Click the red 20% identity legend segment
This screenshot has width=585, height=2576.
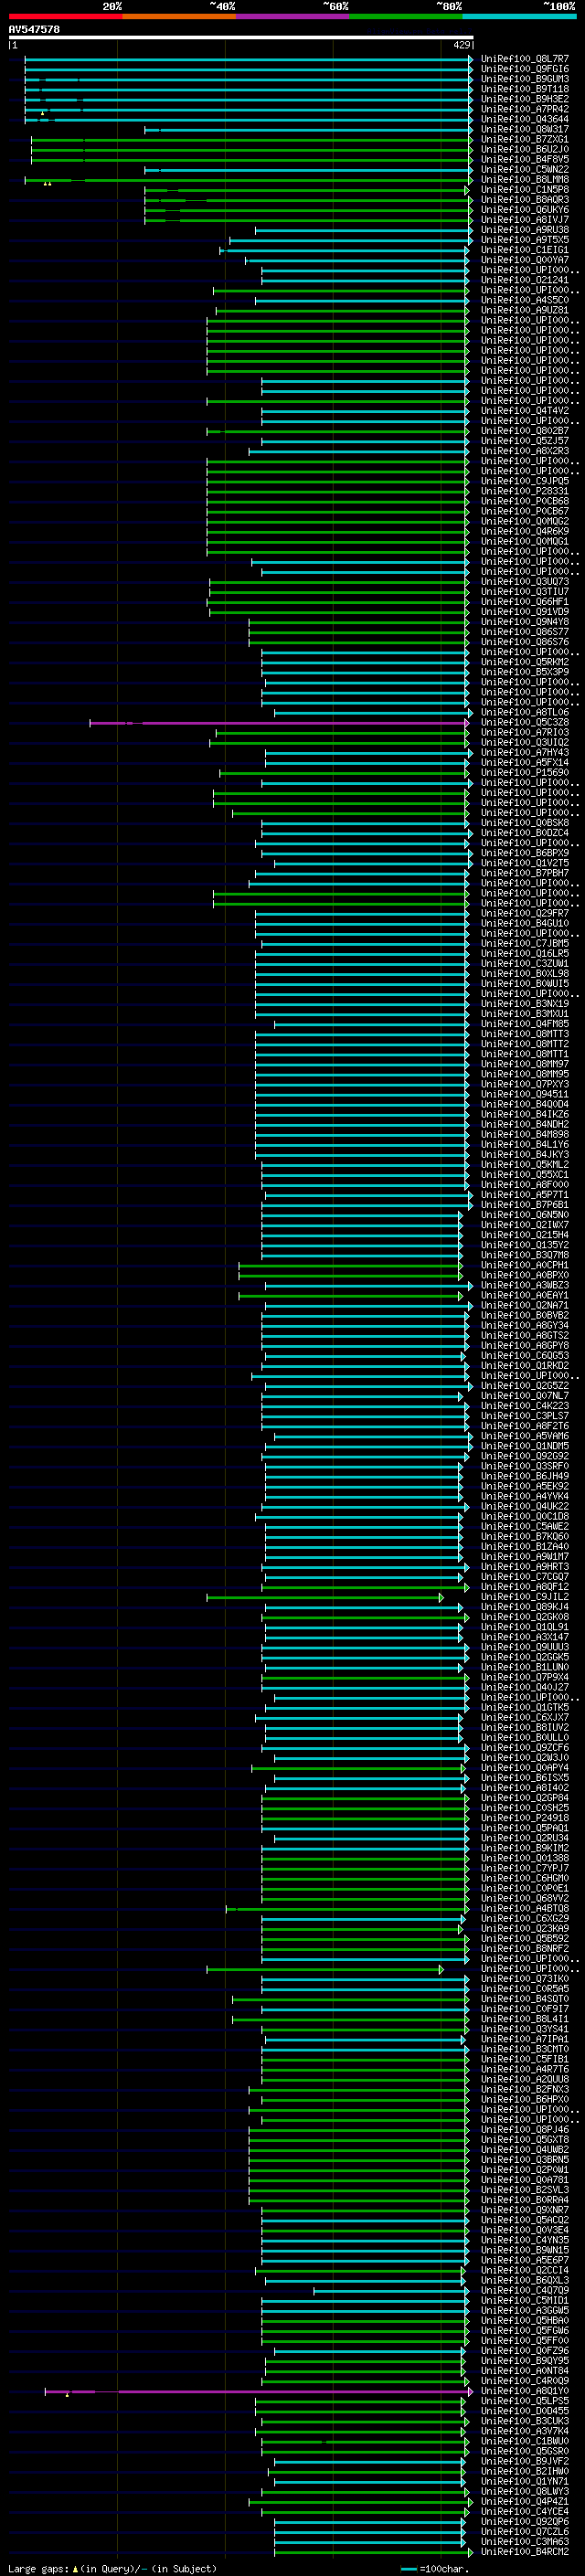[65, 16]
